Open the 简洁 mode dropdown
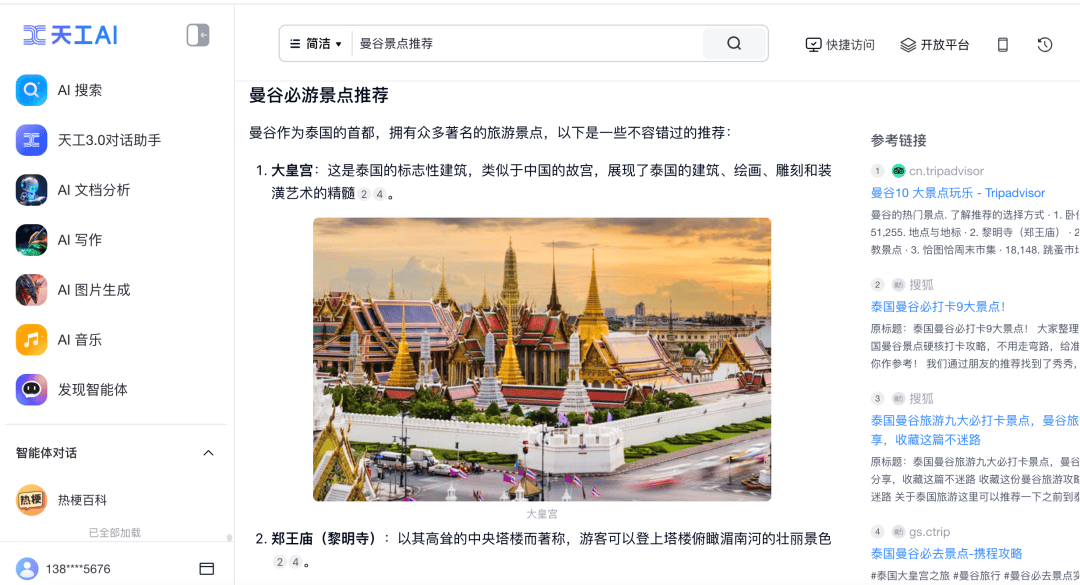The image size is (1080, 585). pyautogui.click(x=316, y=44)
